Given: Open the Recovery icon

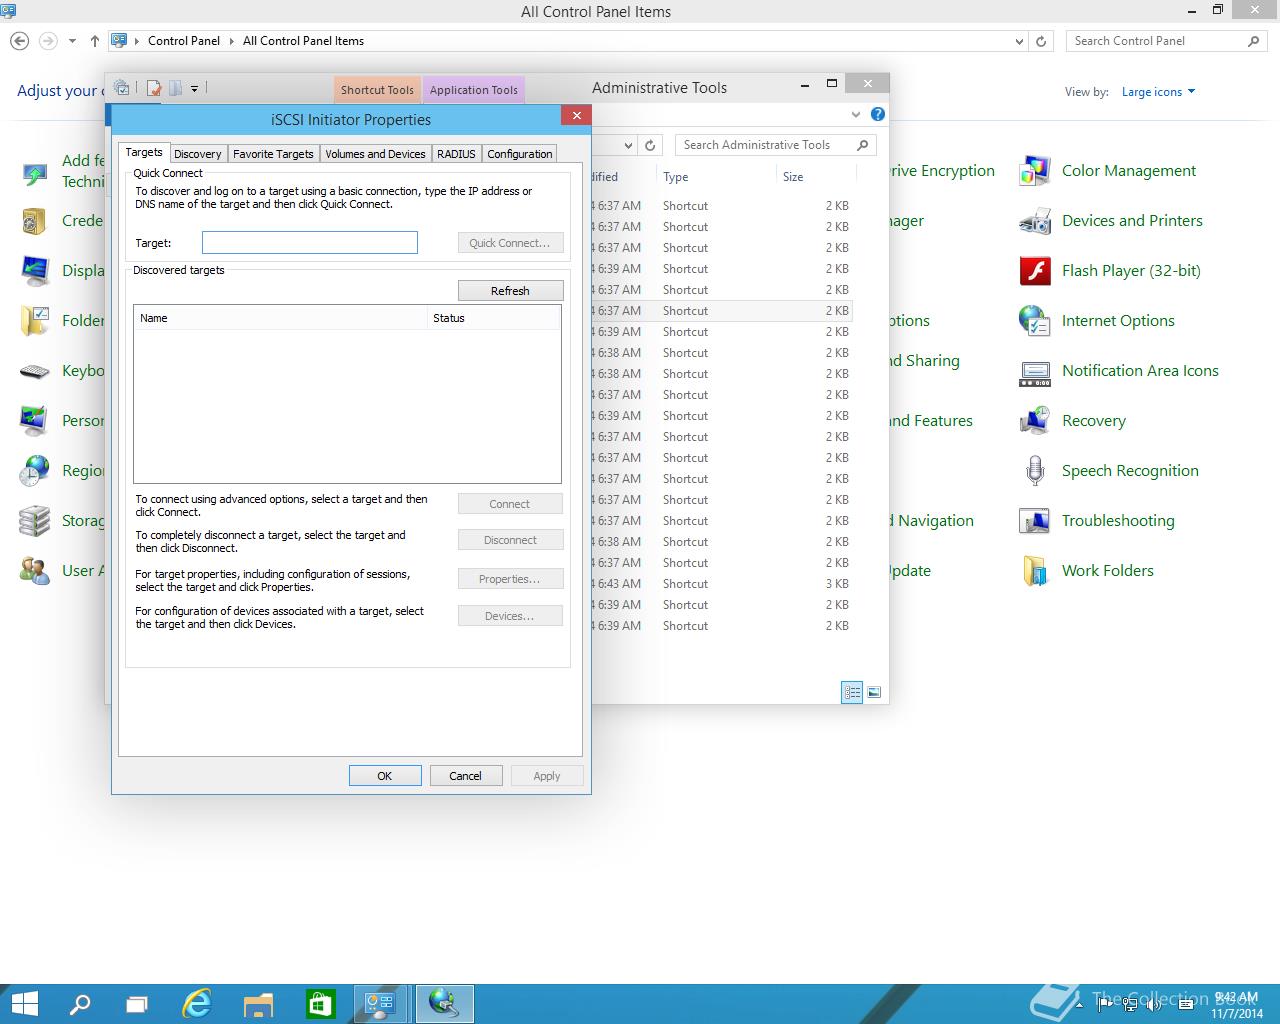Looking at the screenshot, I should pos(1035,421).
